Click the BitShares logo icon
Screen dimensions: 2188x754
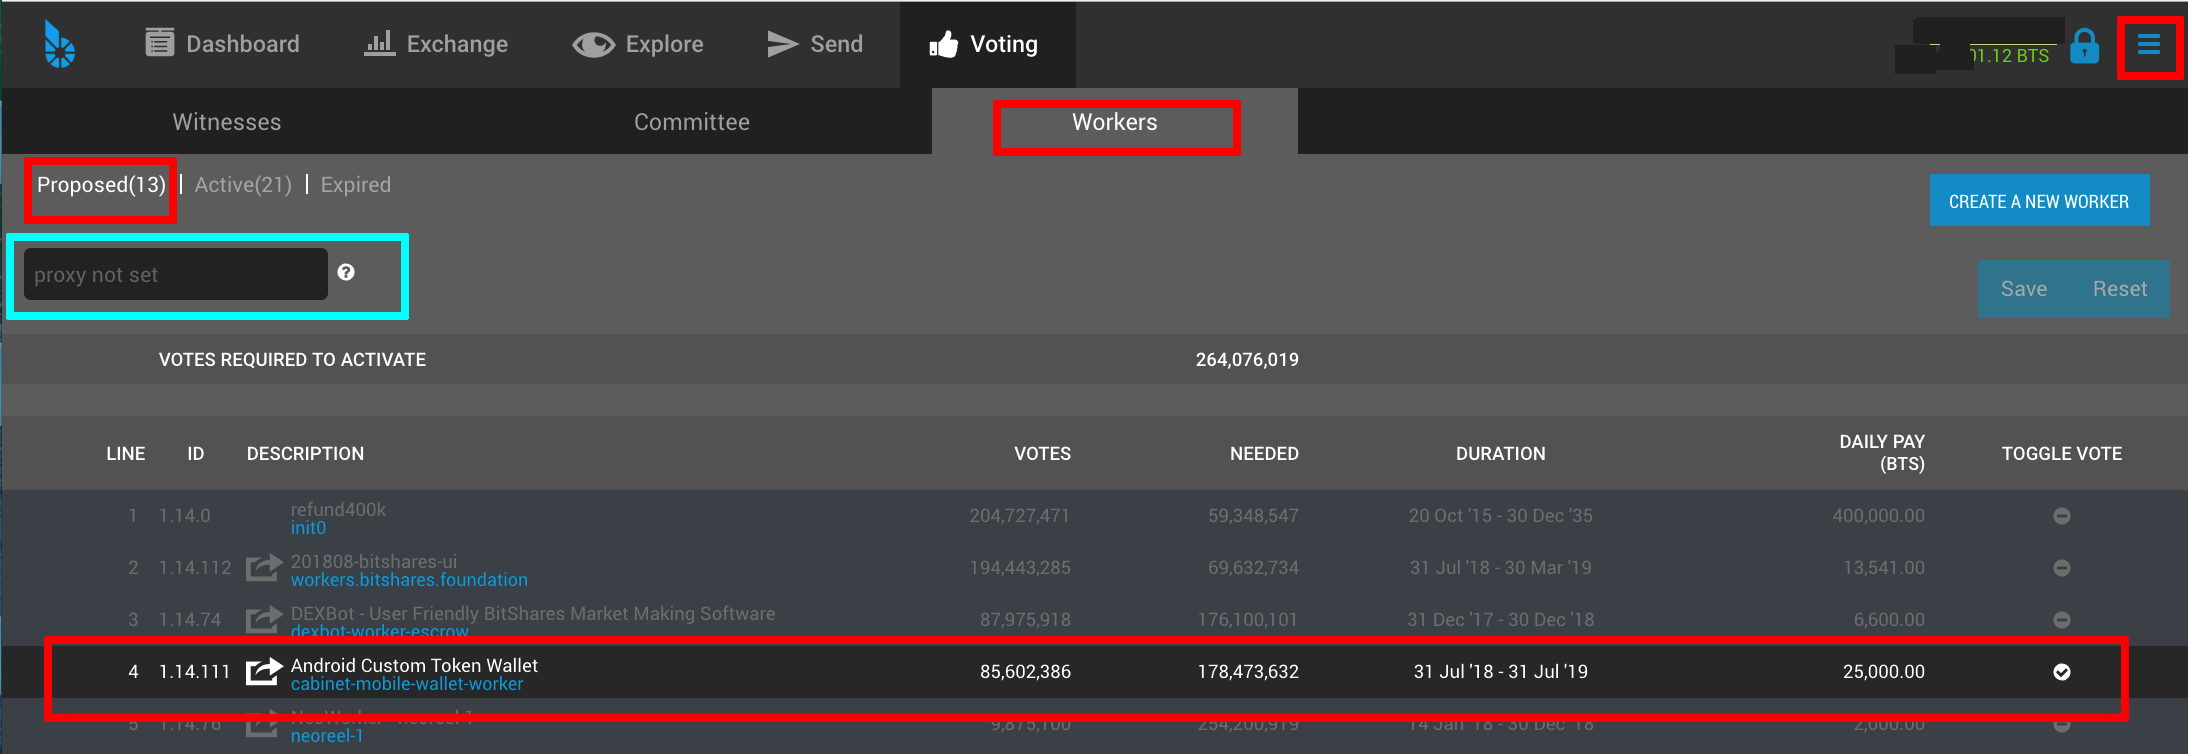59,44
